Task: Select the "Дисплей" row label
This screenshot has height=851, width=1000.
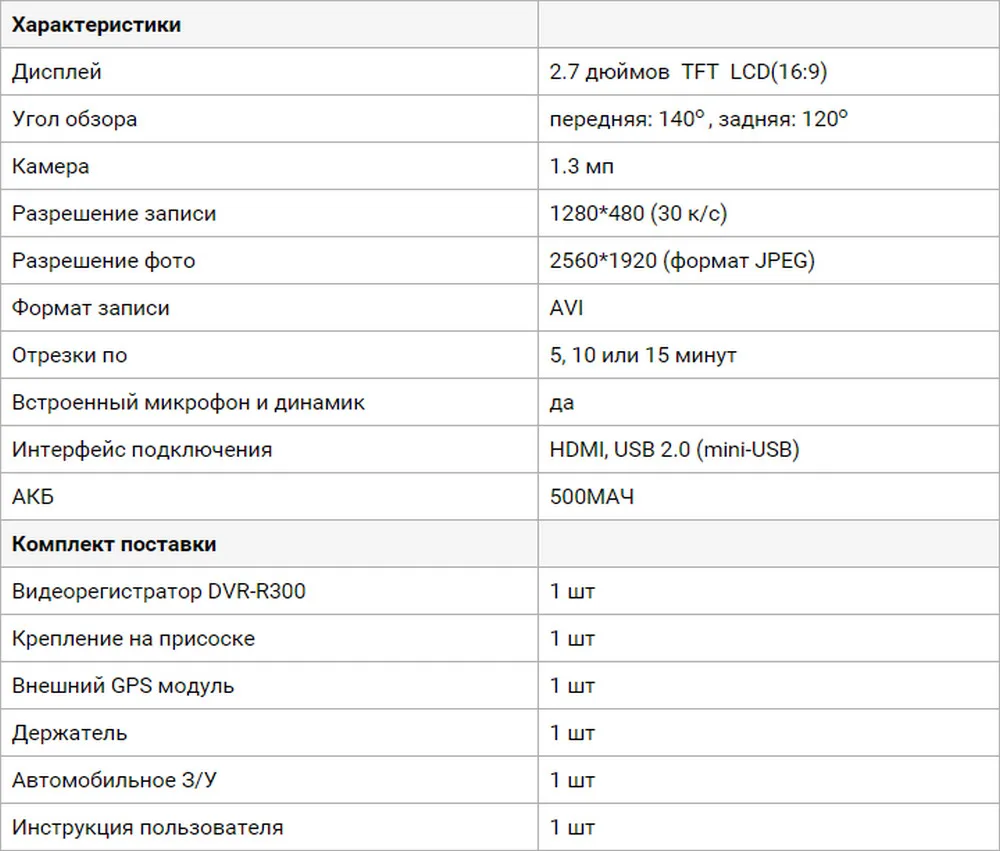Action: point(57,72)
